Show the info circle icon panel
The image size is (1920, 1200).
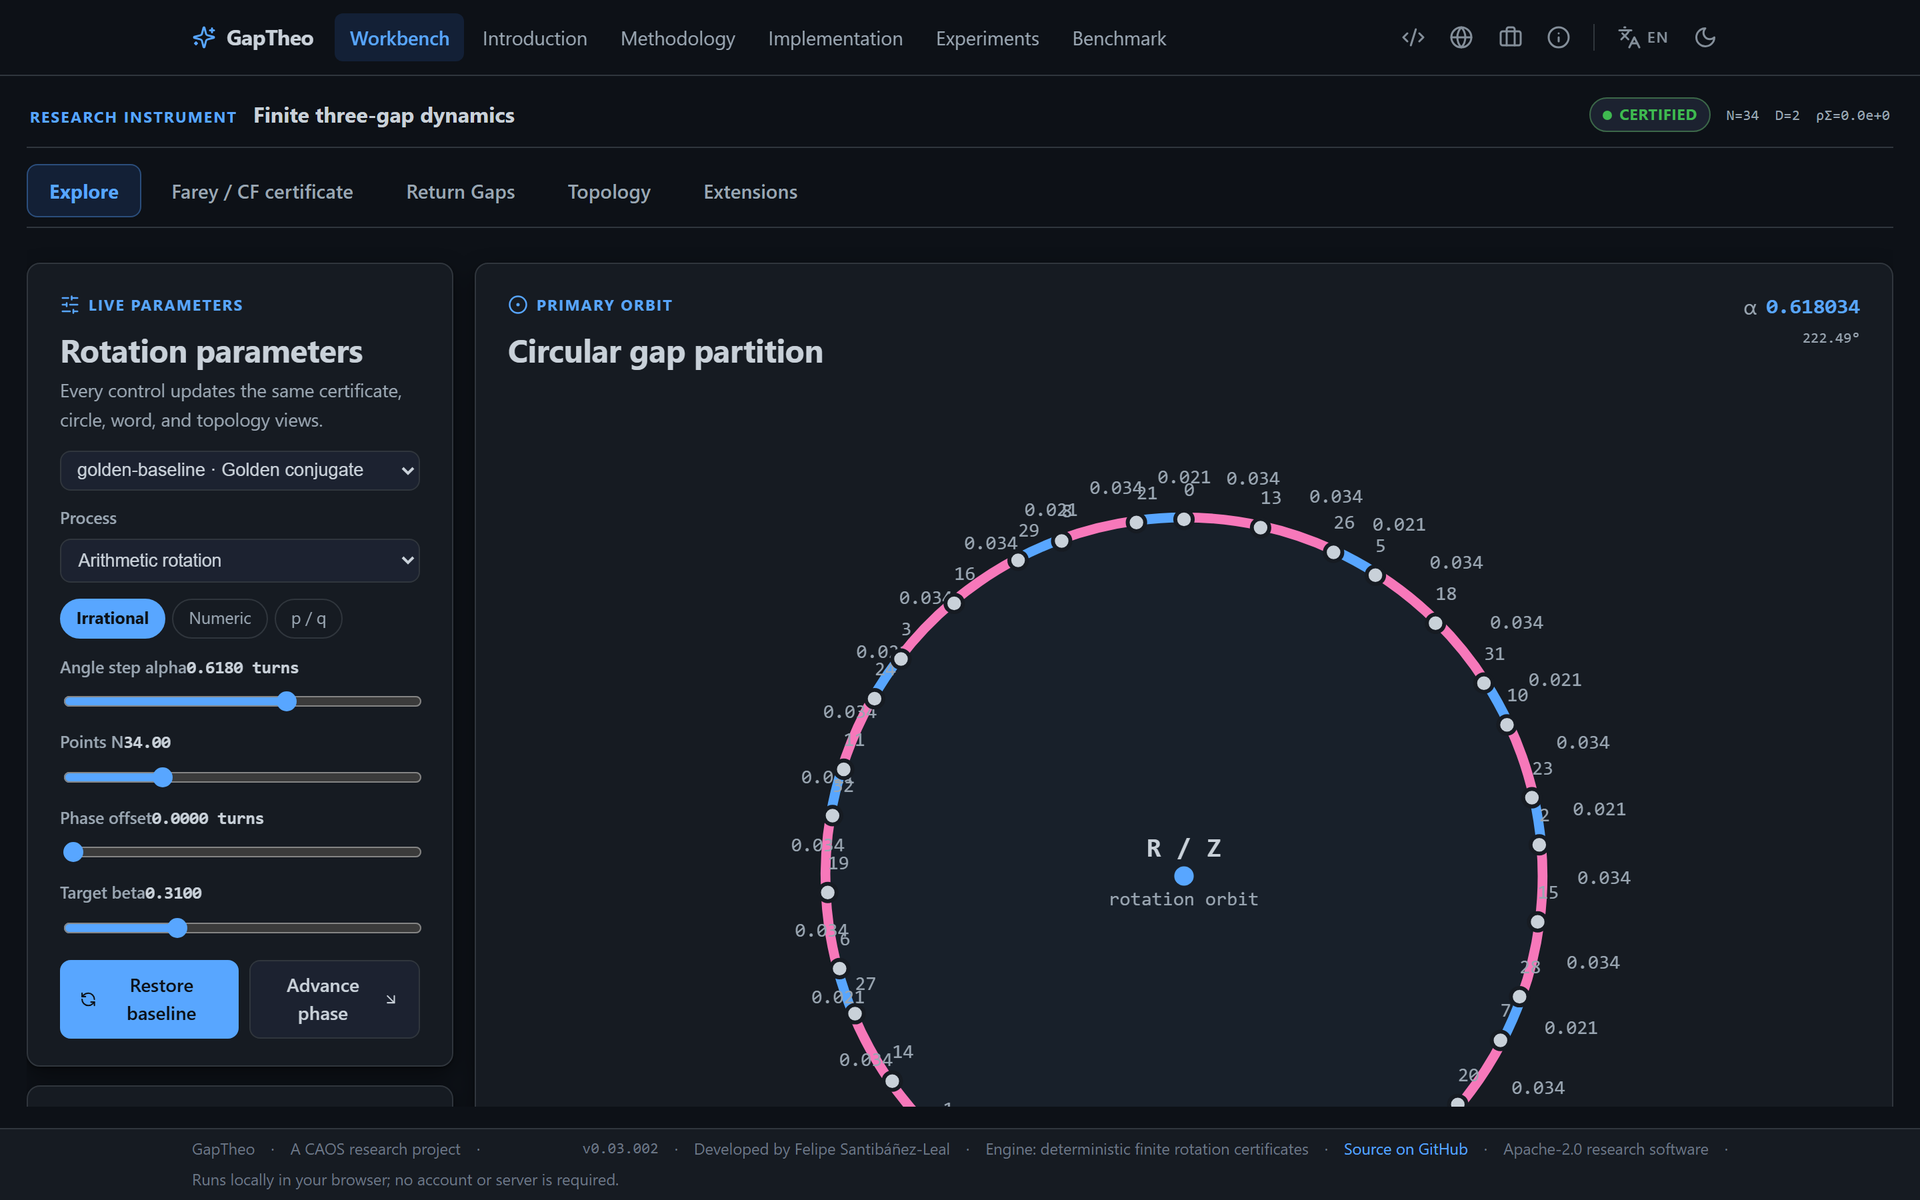tap(1558, 38)
